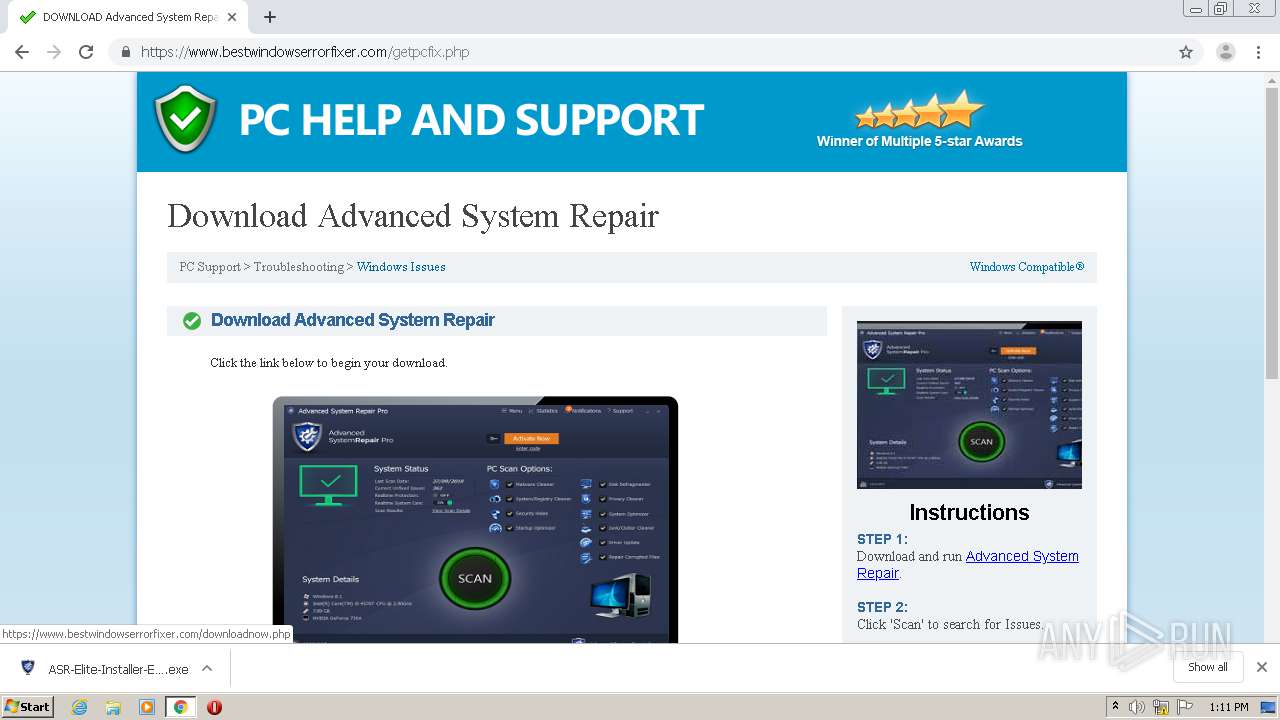This screenshot has height=720, width=1280.
Task: Click the taskbar clock showing 1:11 PM
Action: (x=1229, y=707)
